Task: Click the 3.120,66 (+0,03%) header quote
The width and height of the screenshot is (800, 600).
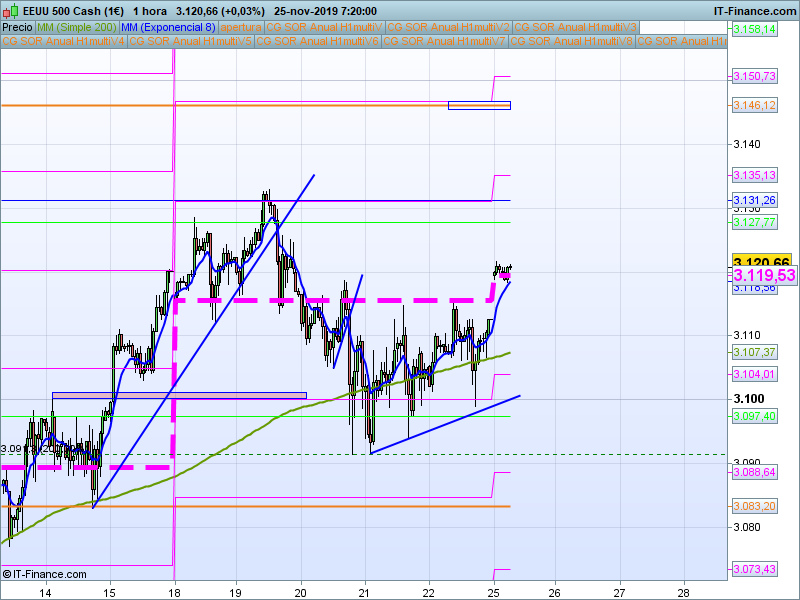Action: point(220,11)
